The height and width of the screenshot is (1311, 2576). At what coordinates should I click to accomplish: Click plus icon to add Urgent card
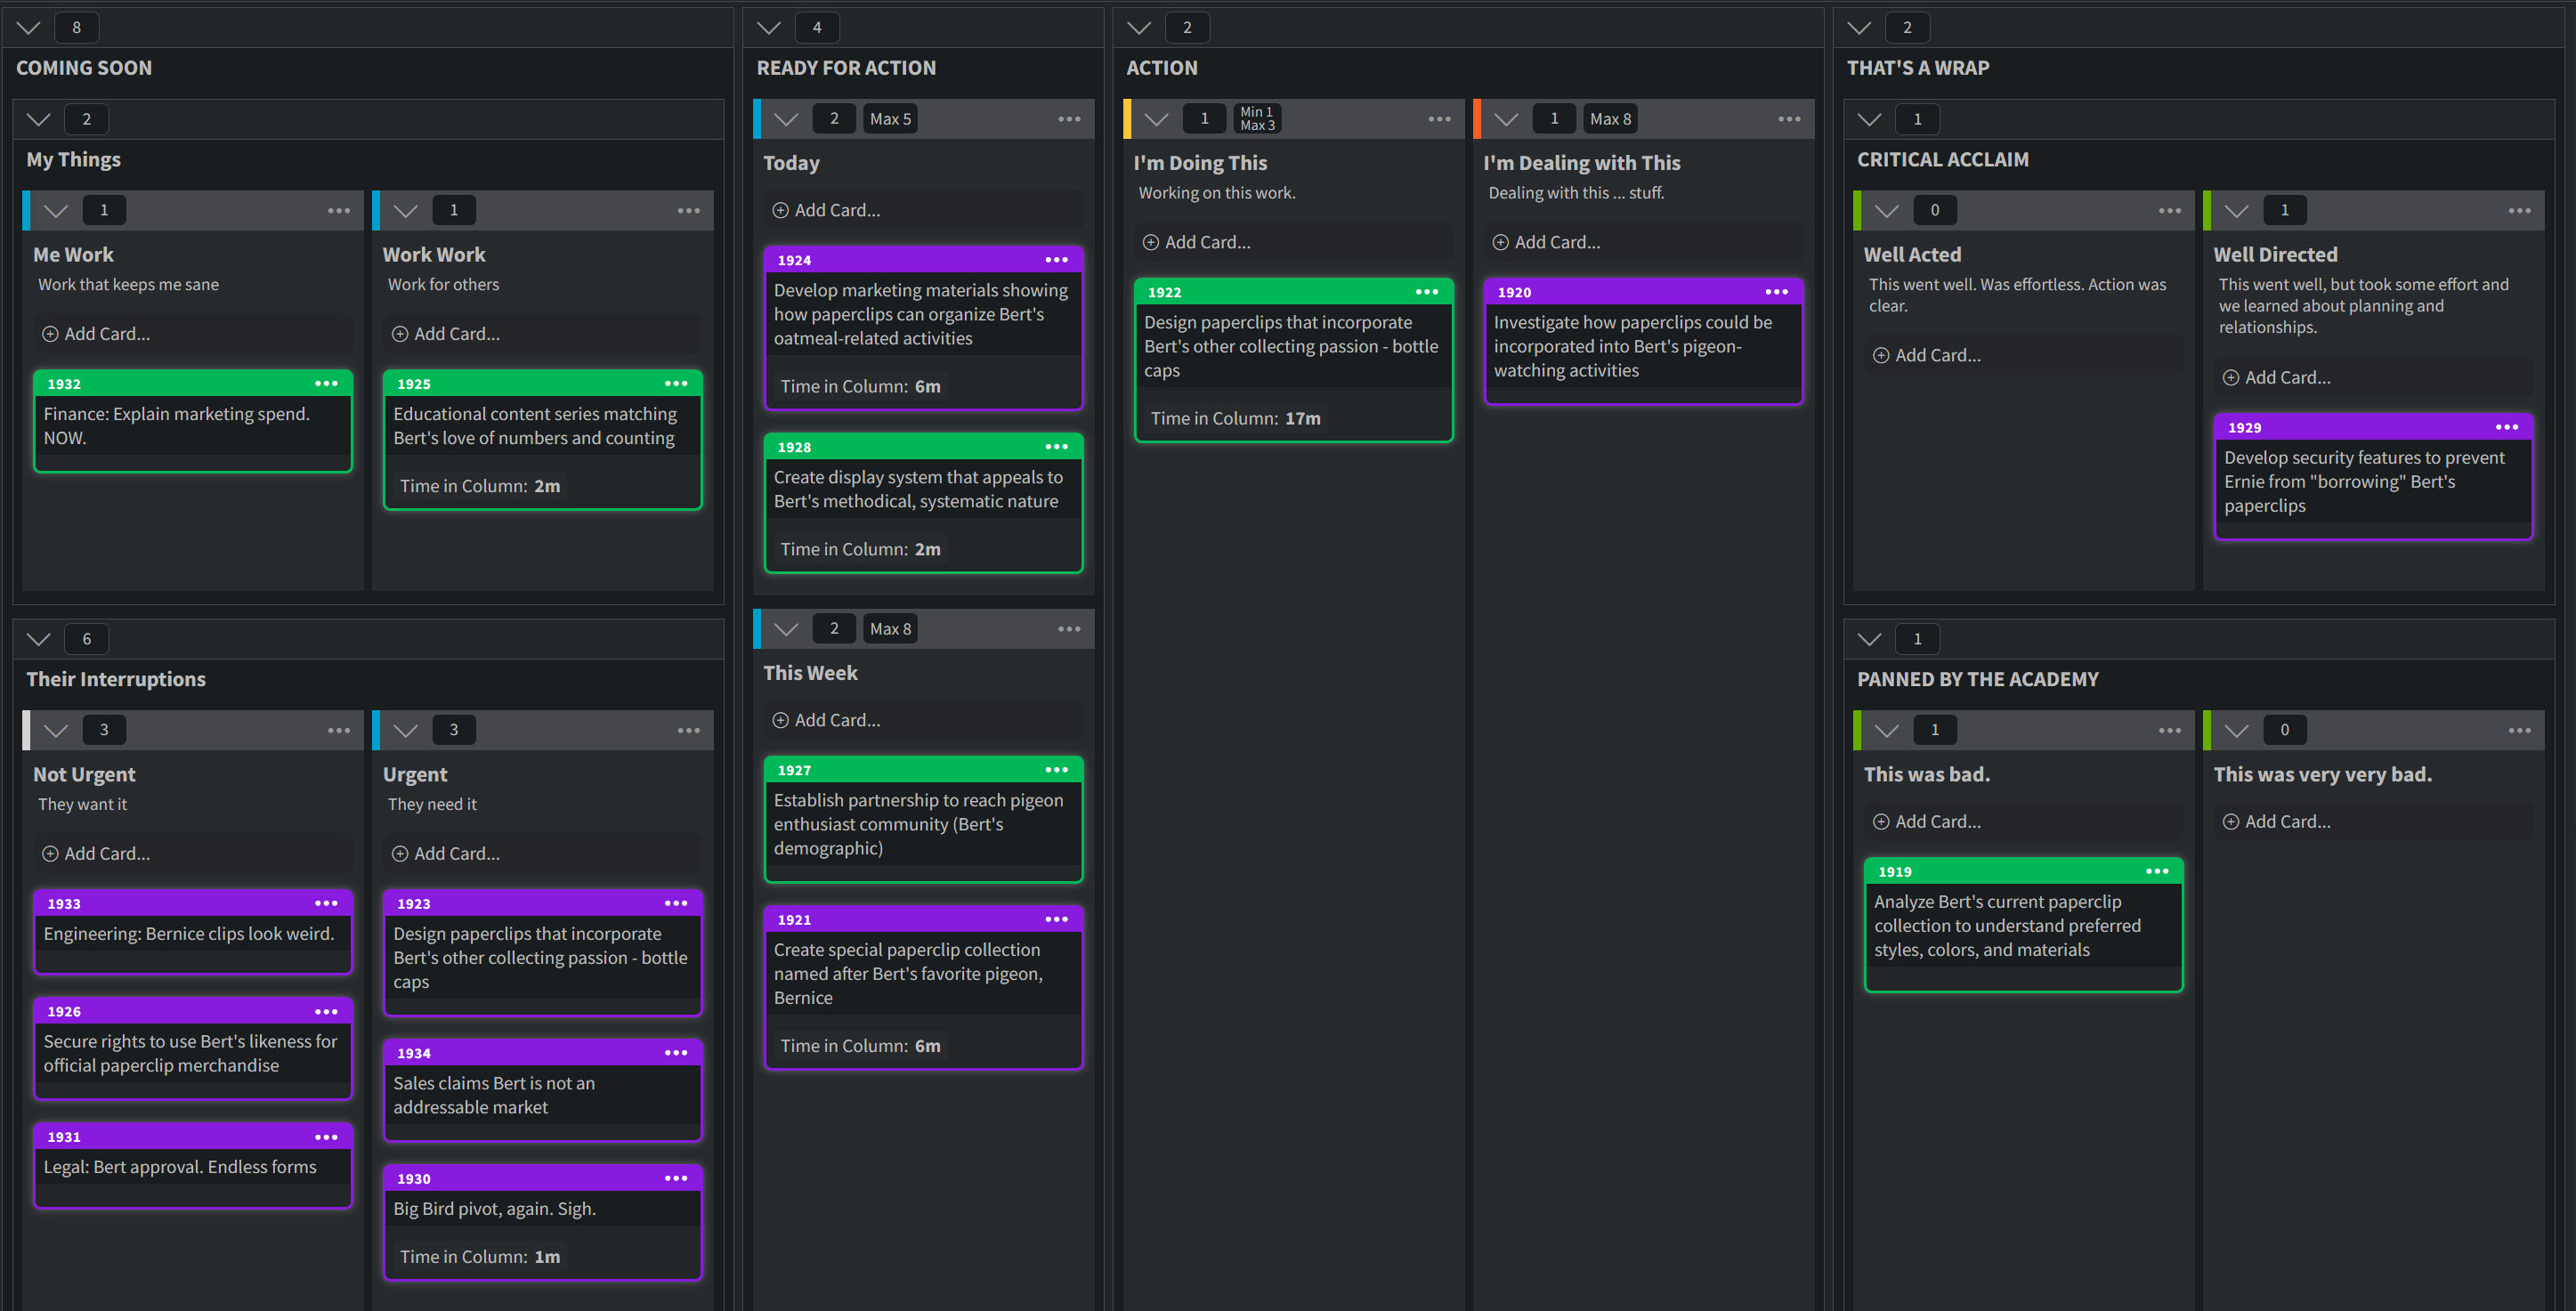(400, 853)
